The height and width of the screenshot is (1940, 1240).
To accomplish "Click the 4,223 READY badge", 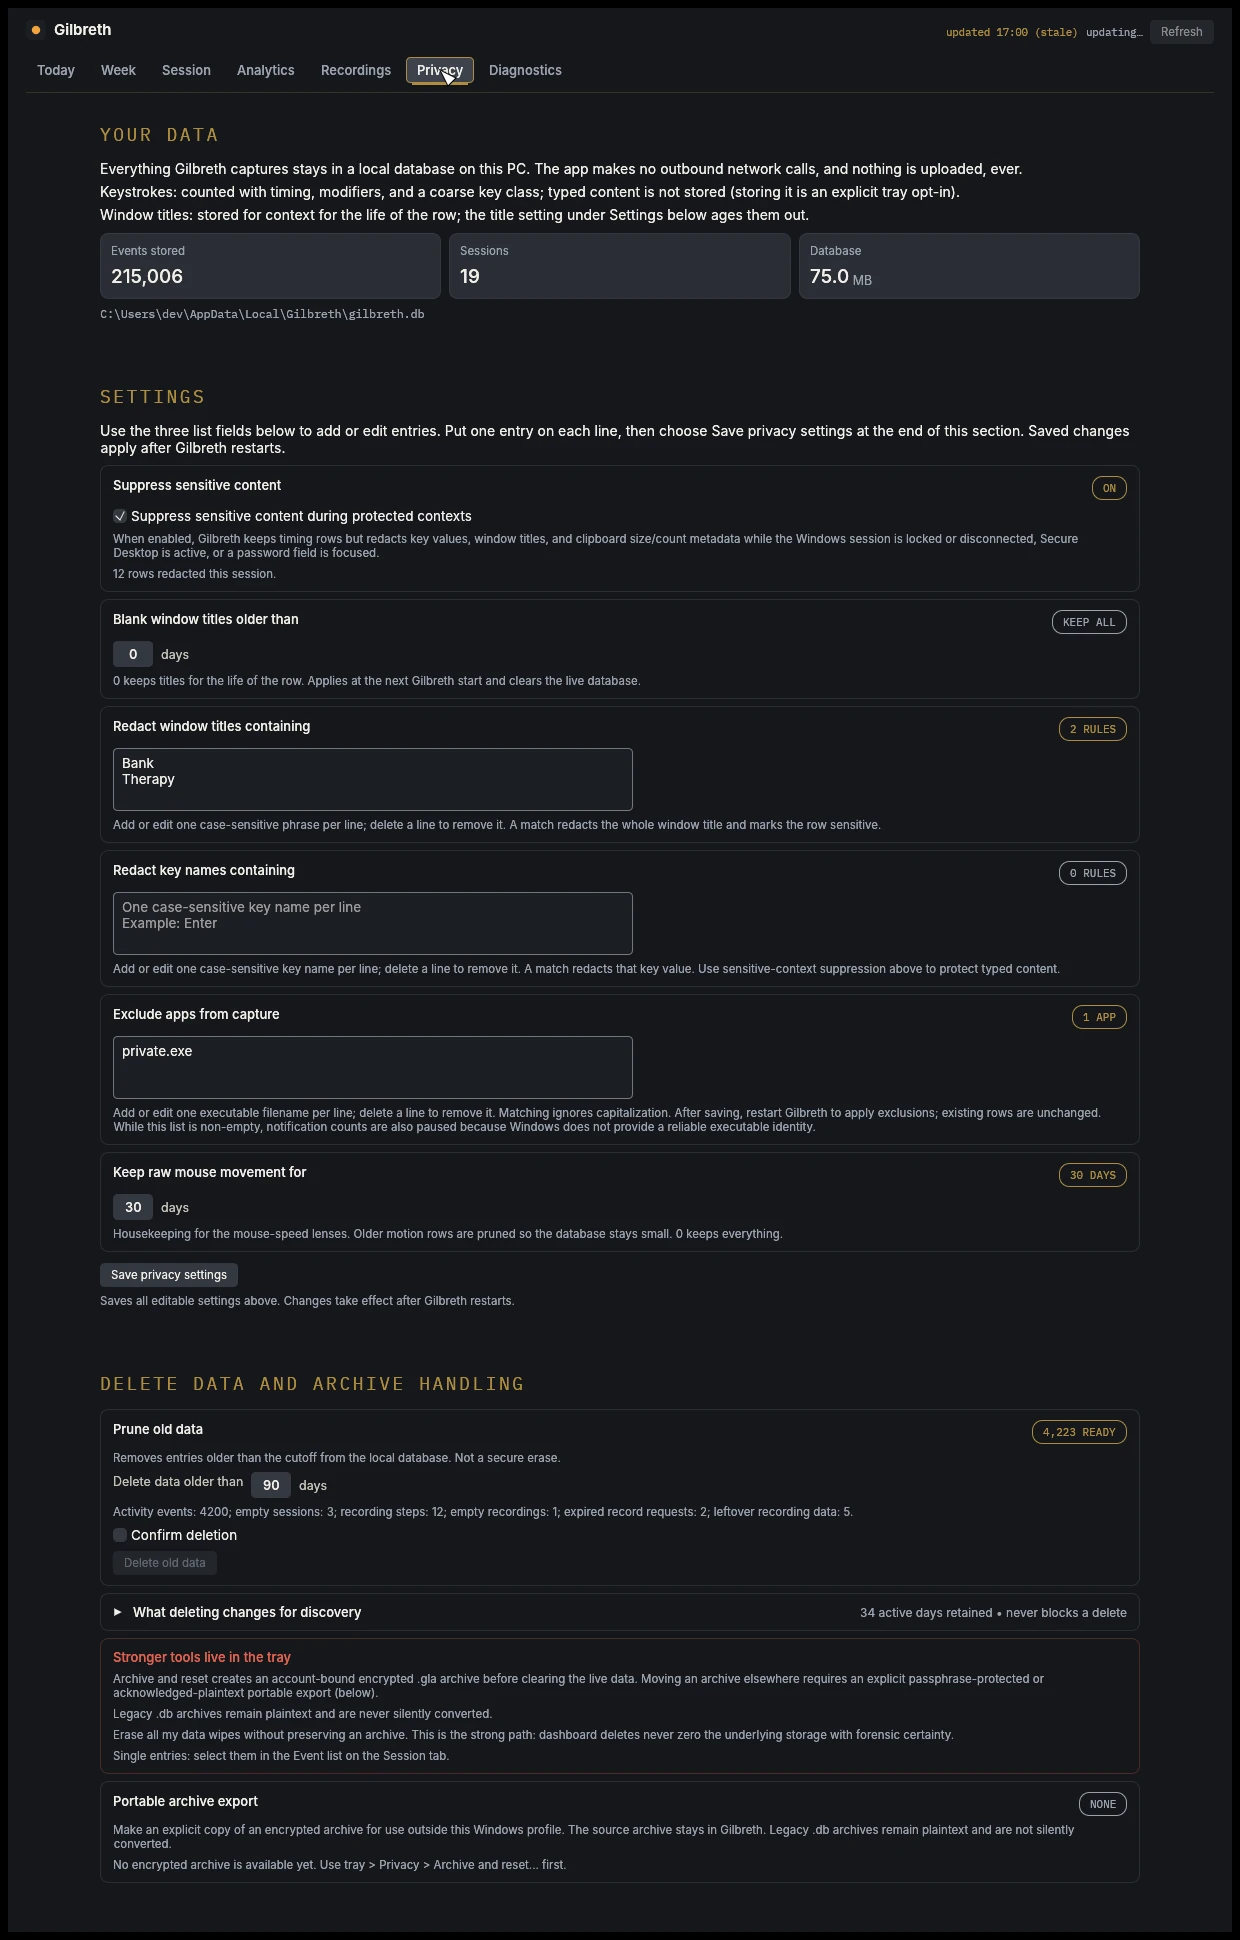I will [x=1079, y=1432].
